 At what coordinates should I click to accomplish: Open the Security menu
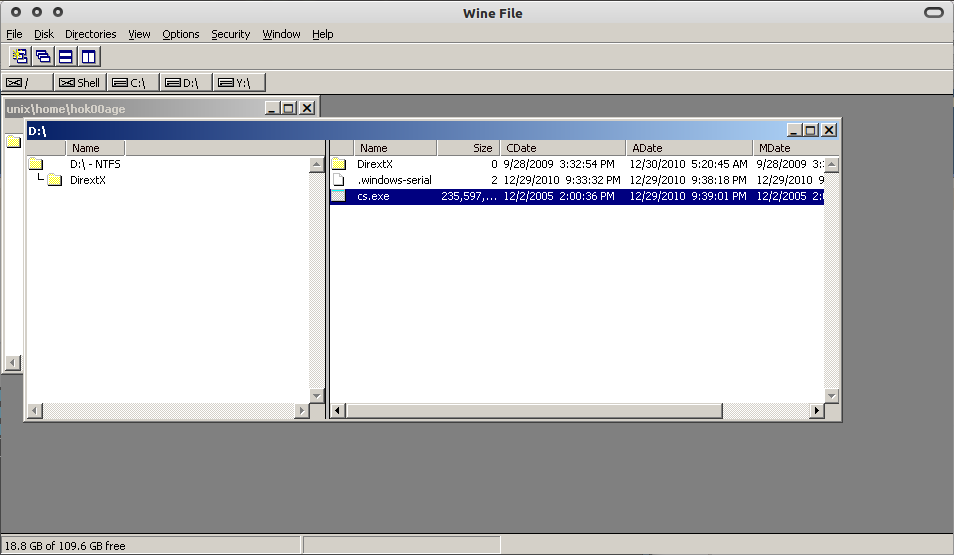230,34
